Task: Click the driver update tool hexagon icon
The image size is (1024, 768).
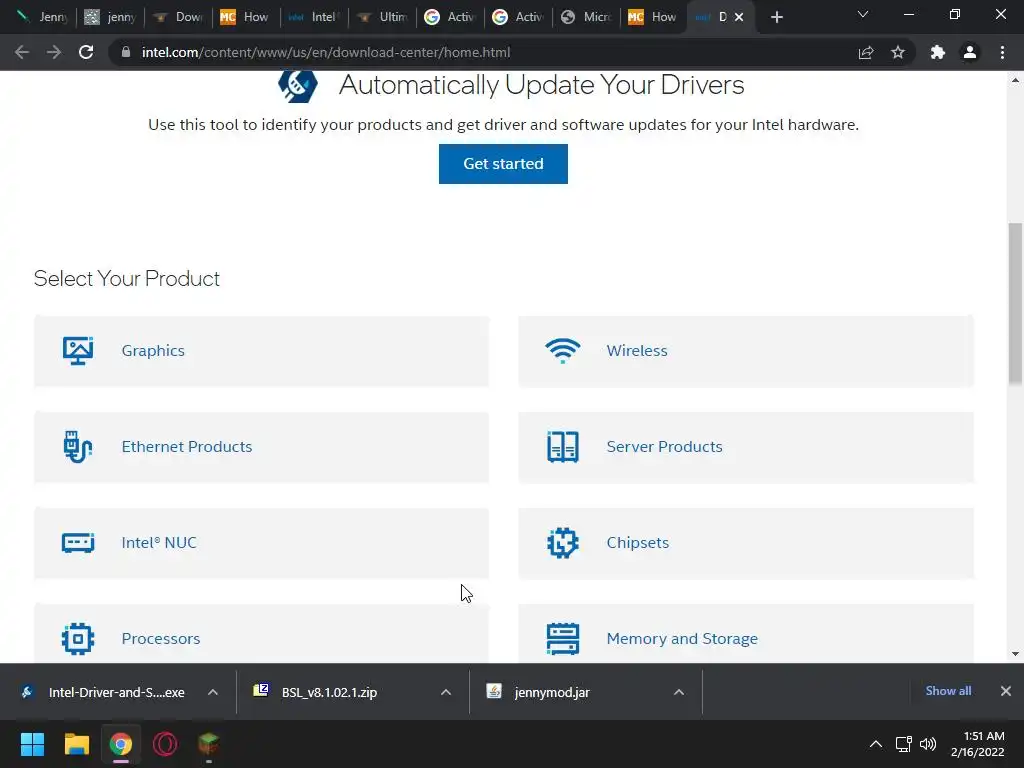Action: click(x=298, y=85)
